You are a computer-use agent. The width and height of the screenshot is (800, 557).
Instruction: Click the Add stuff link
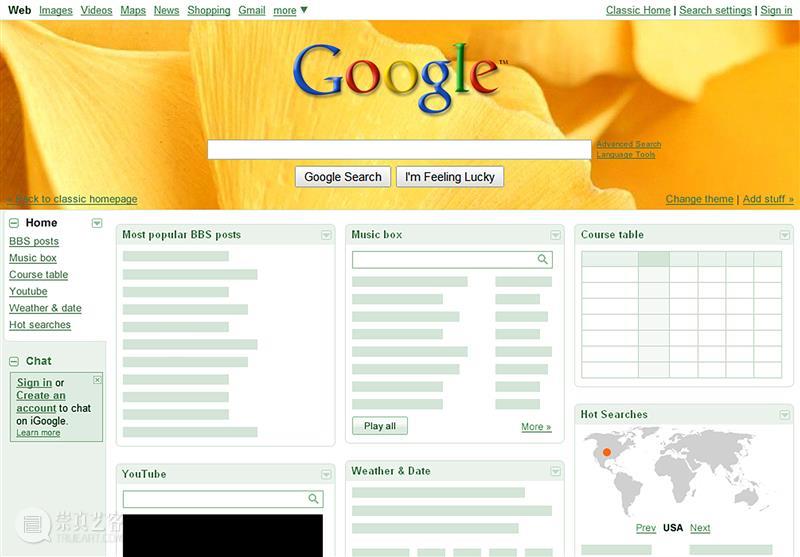pos(768,199)
